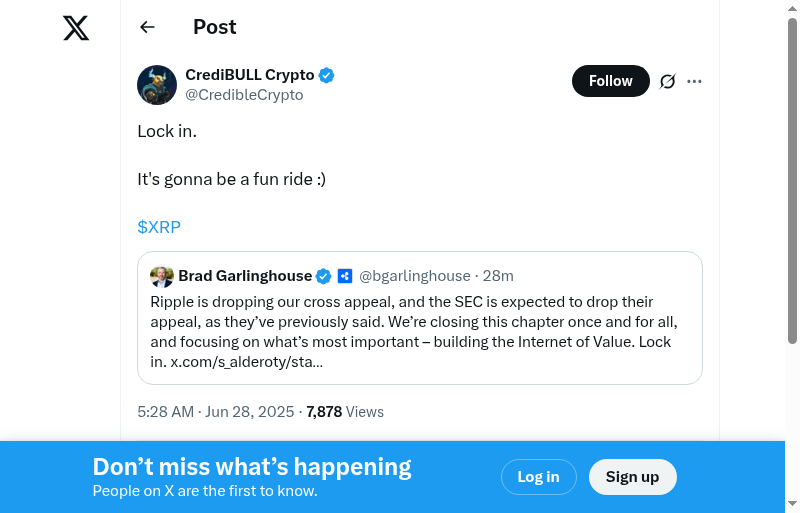The height and width of the screenshot is (513, 800).
Task: Follow the CrediBULL Crypto account
Action: 610,81
